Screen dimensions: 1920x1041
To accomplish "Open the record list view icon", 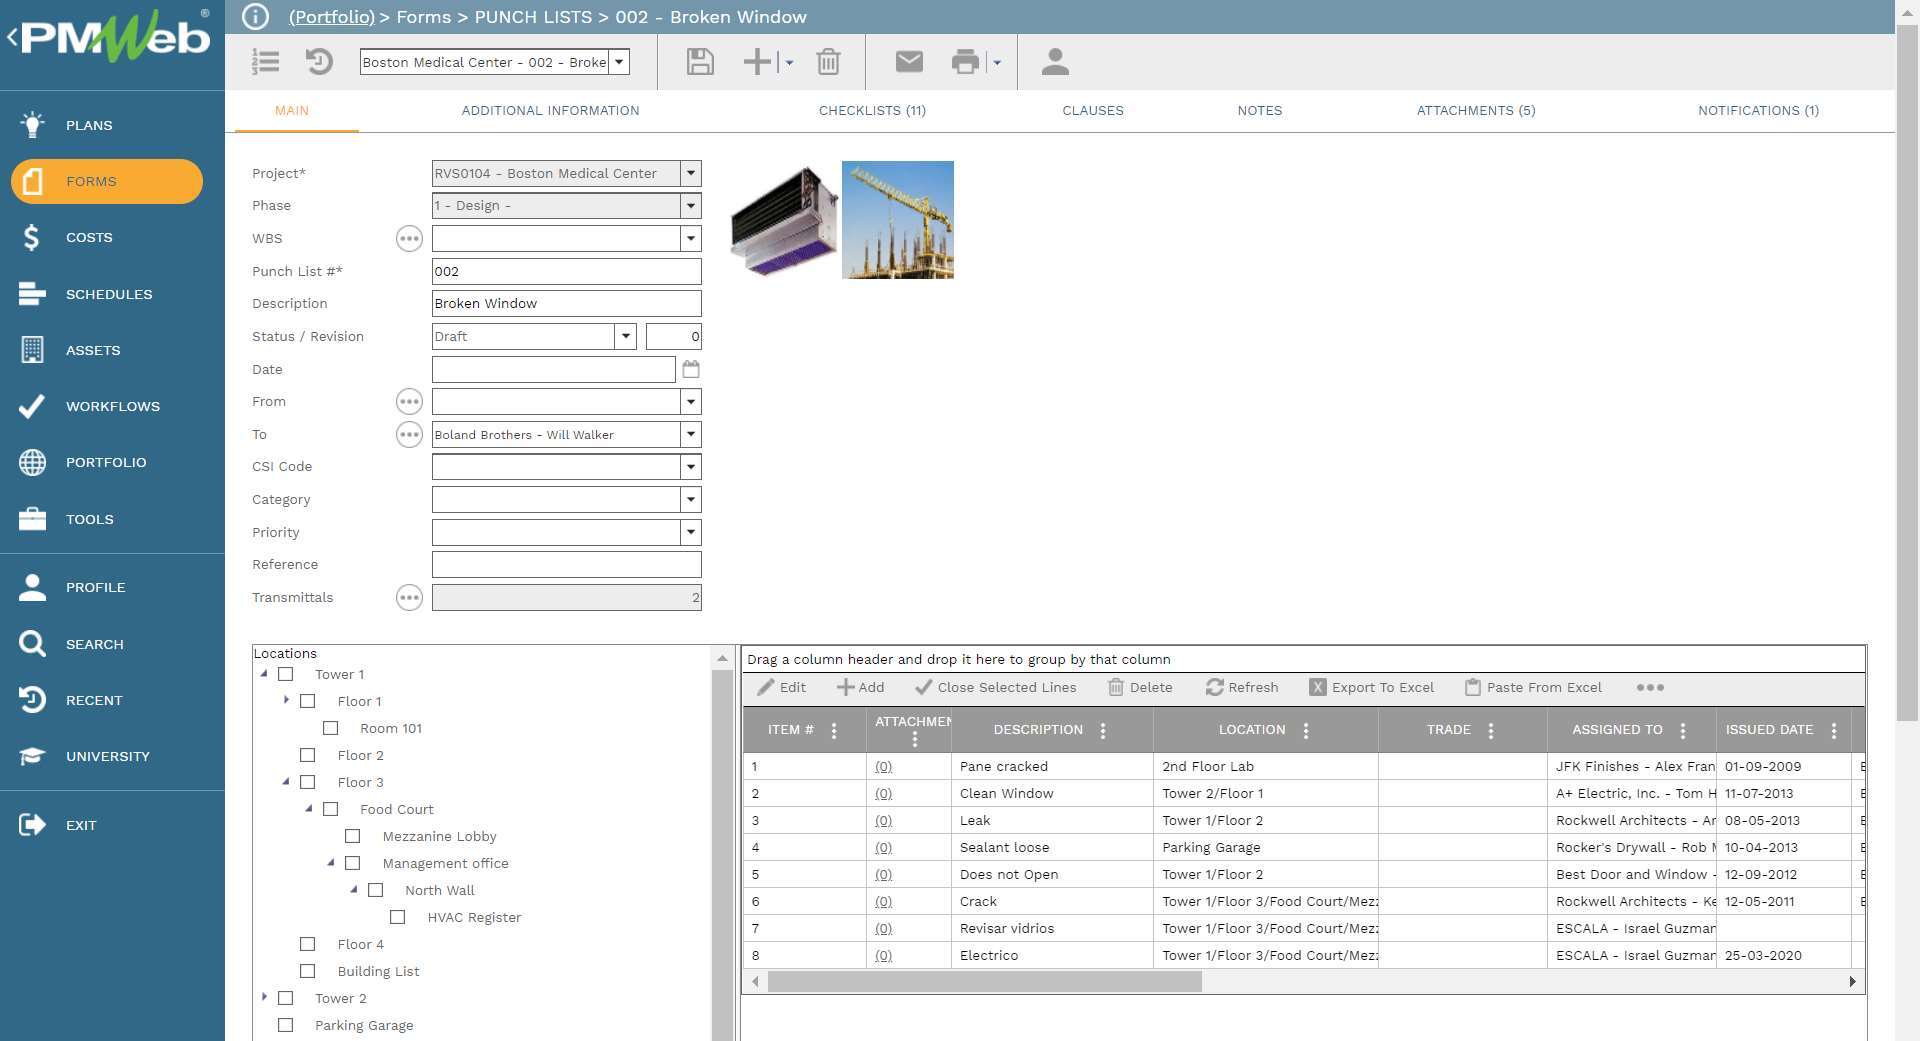I will click(265, 62).
